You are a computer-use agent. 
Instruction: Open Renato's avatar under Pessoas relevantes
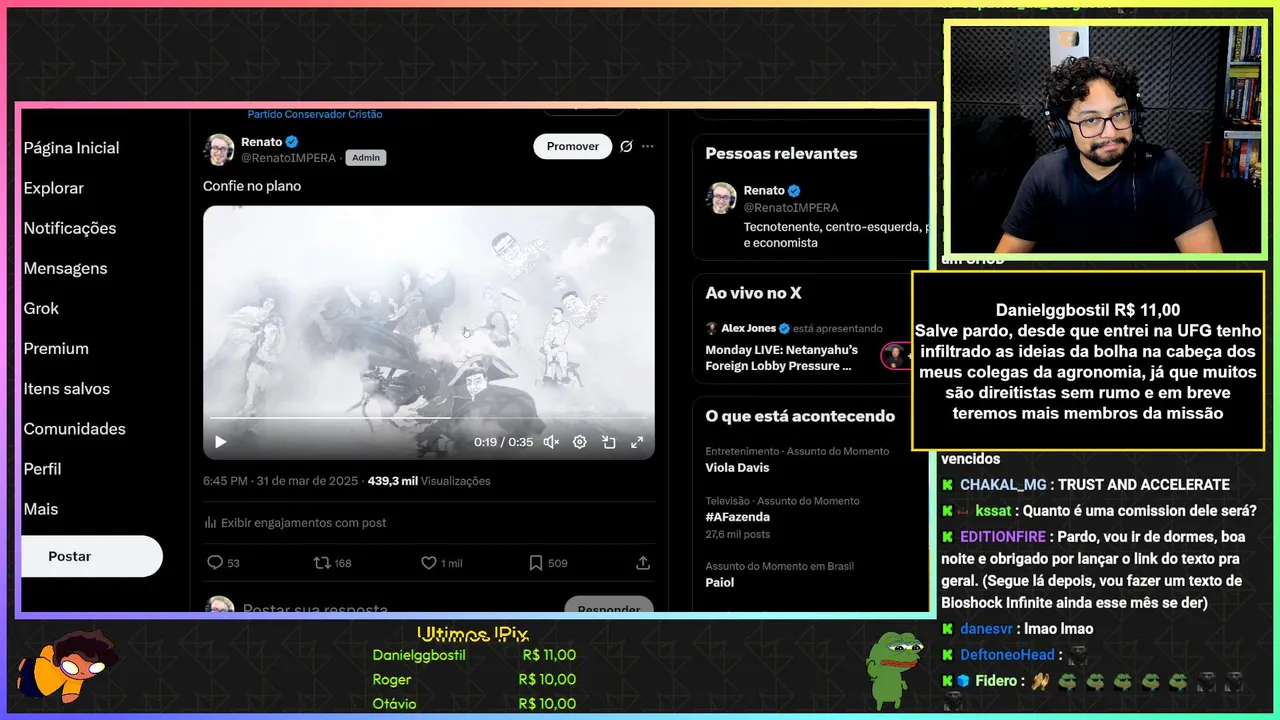point(721,198)
